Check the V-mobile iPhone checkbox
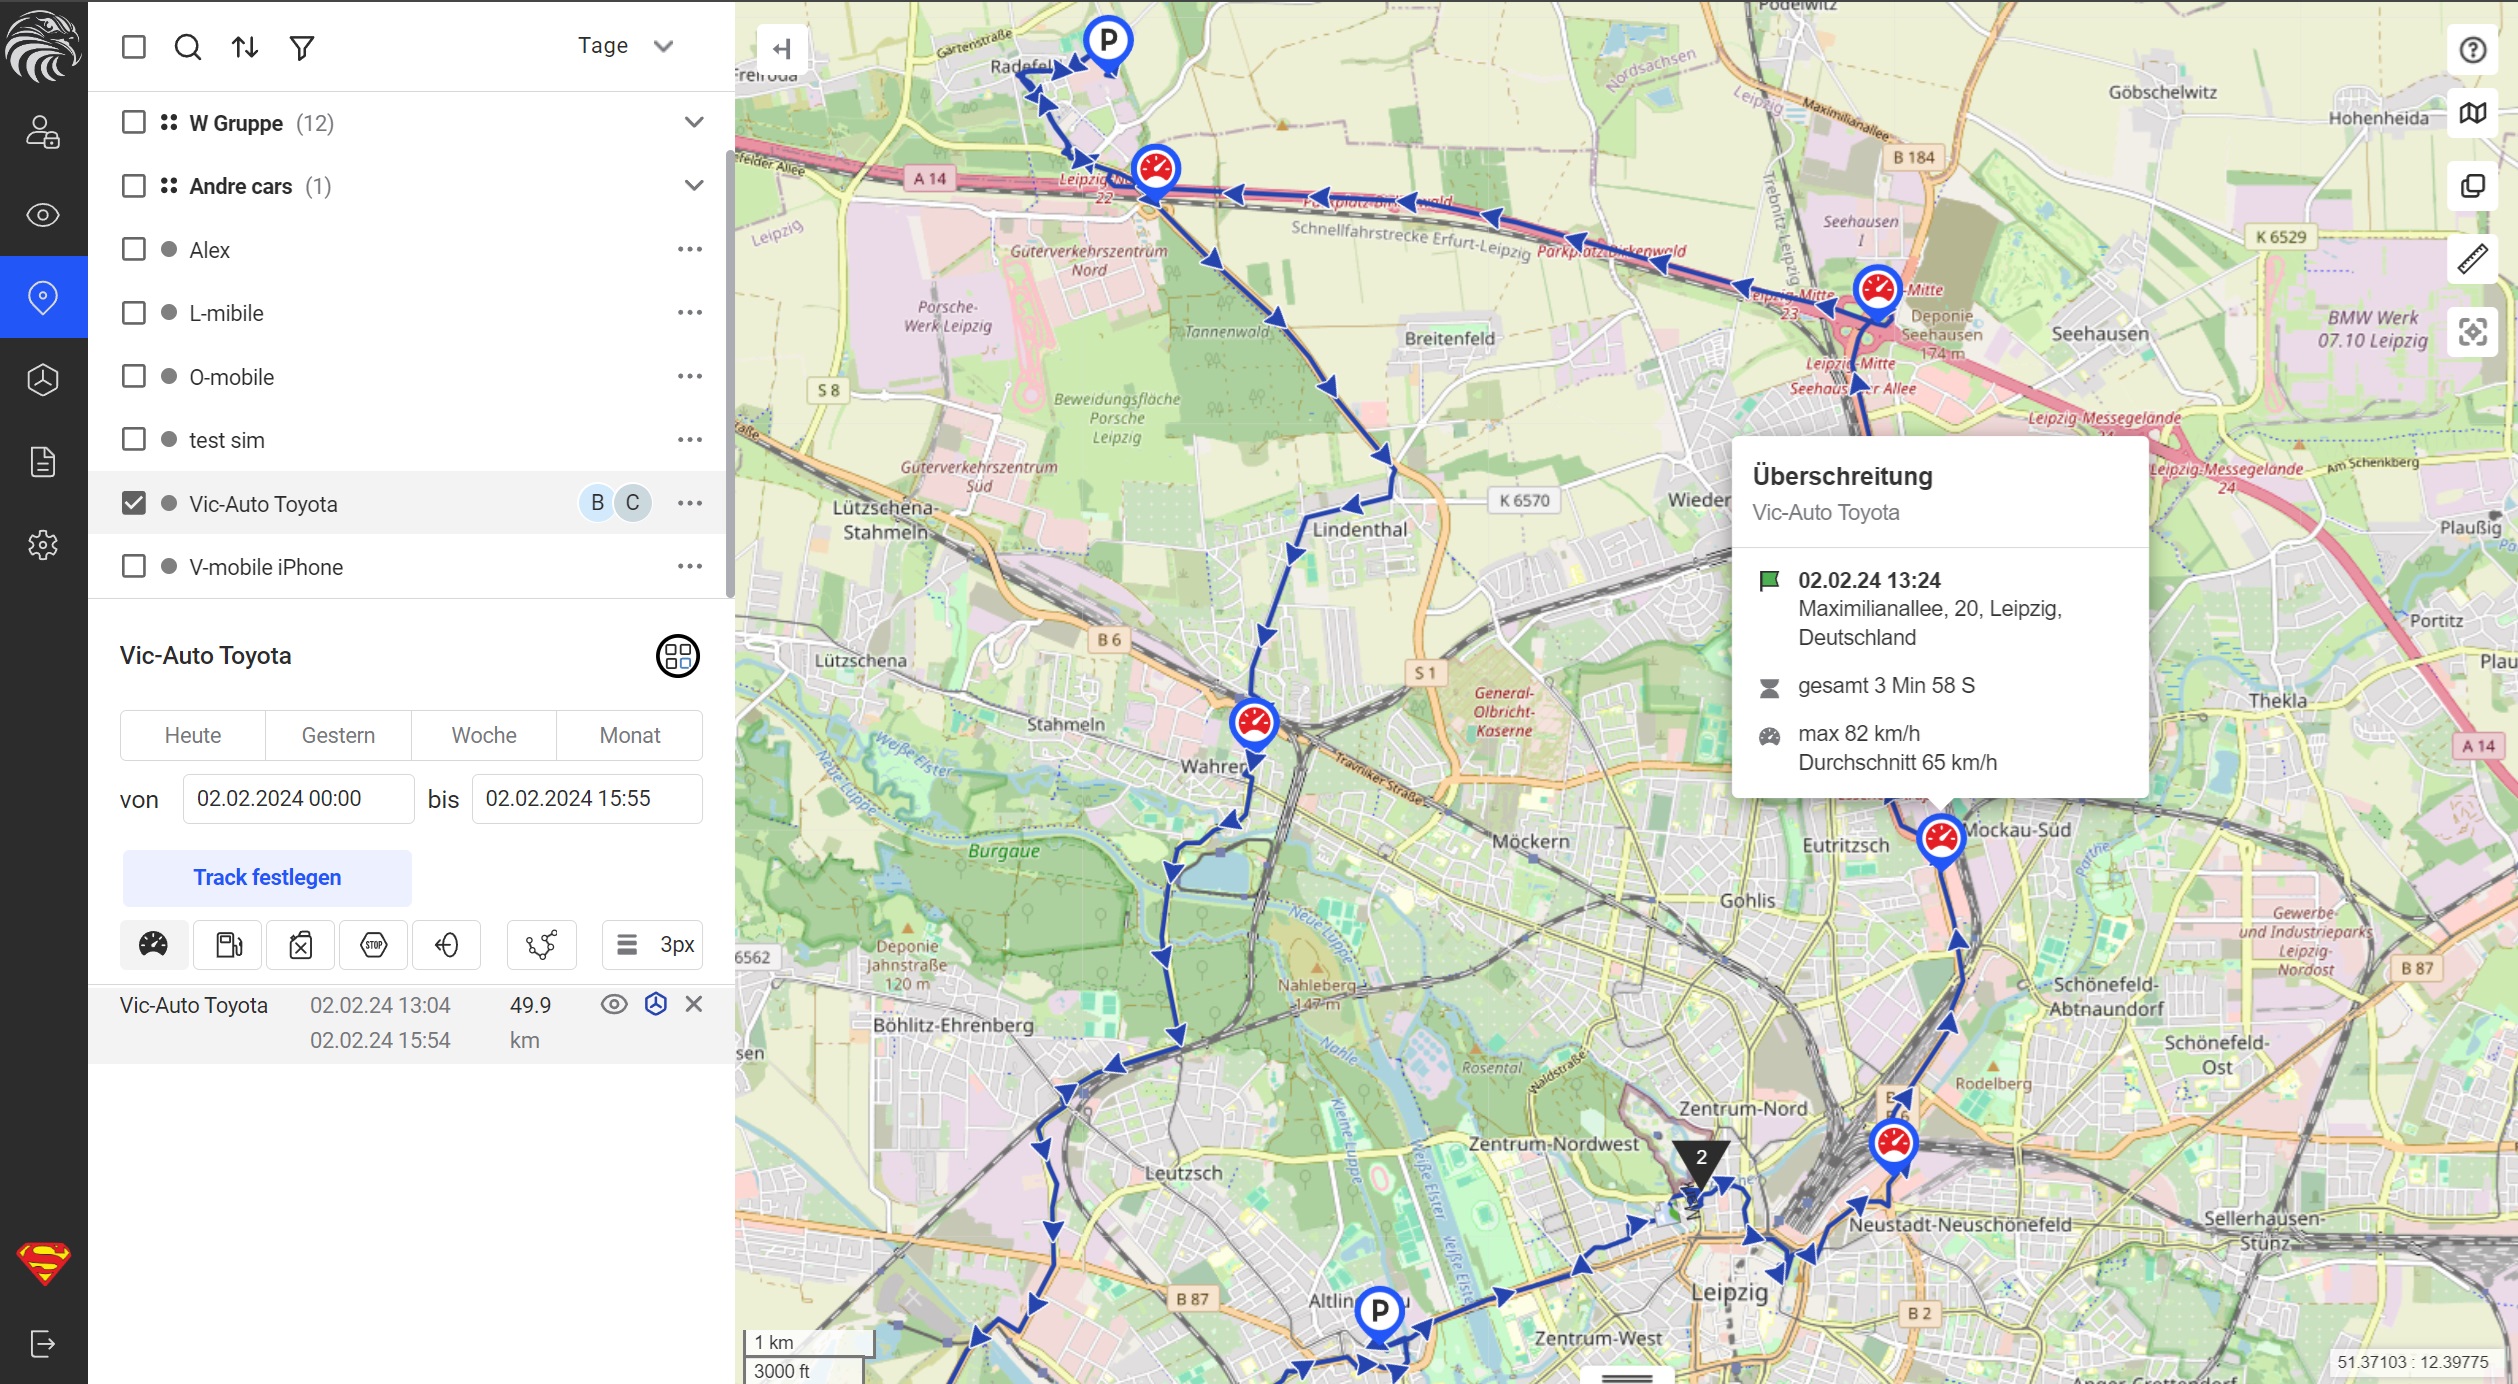The image size is (2518, 1384). tap(133, 566)
